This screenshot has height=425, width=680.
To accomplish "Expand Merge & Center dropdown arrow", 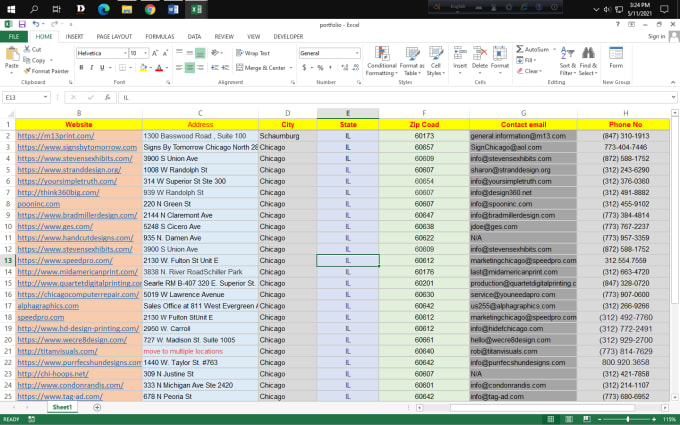I will pyautogui.click(x=291, y=68).
